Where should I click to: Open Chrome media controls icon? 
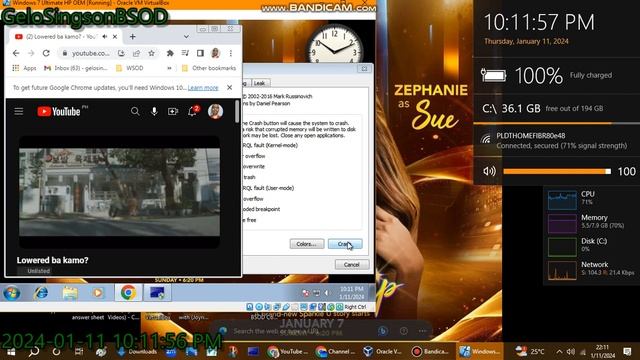(x=185, y=53)
